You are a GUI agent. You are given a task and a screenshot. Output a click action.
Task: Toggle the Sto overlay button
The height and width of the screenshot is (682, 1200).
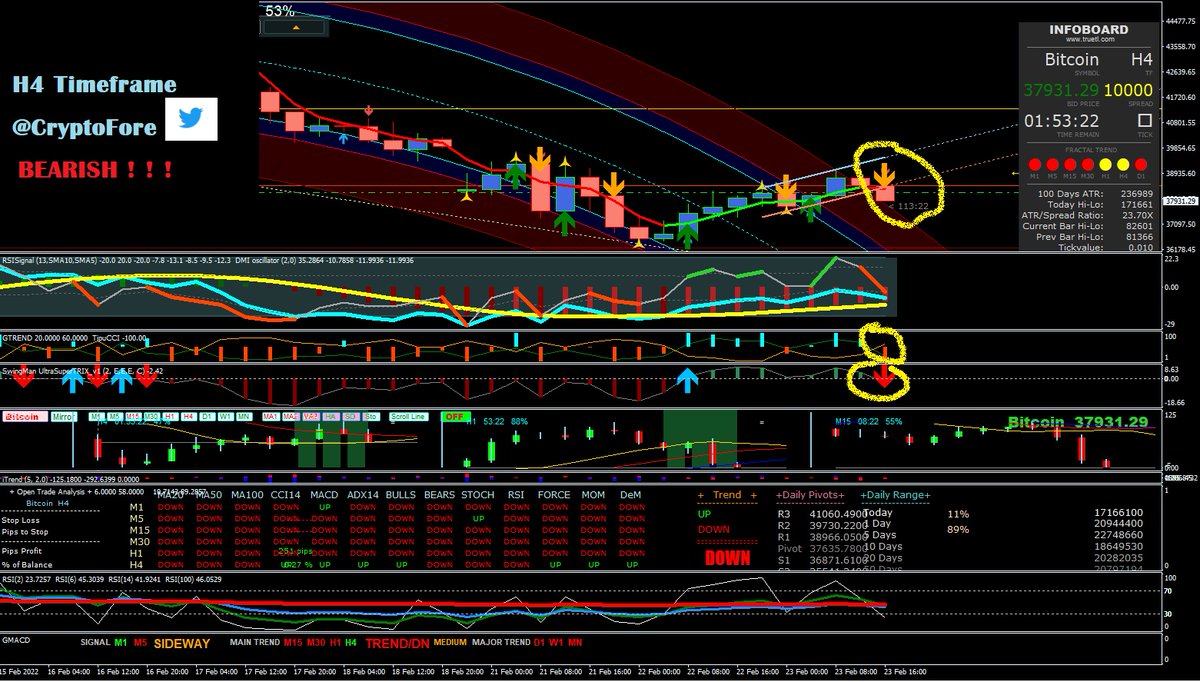(370, 416)
